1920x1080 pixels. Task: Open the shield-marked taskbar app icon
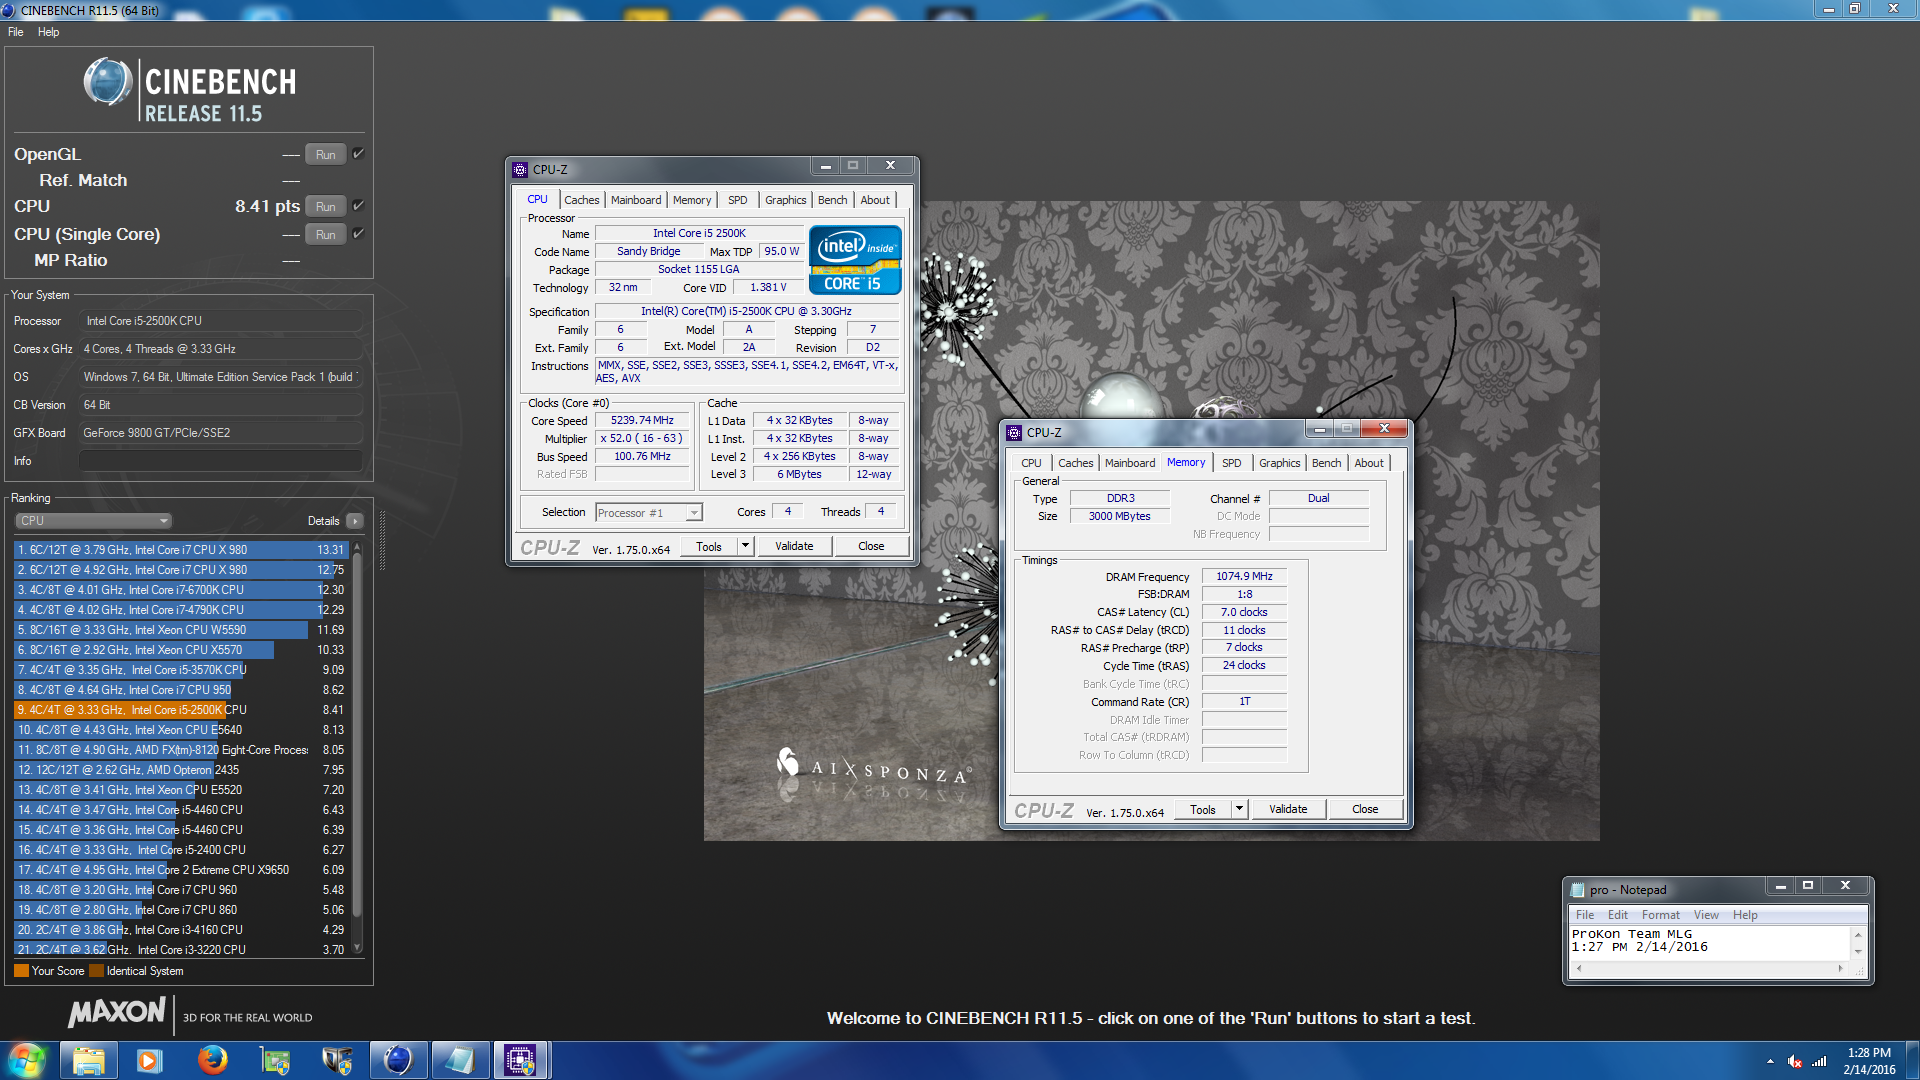click(x=336, y=1060)
